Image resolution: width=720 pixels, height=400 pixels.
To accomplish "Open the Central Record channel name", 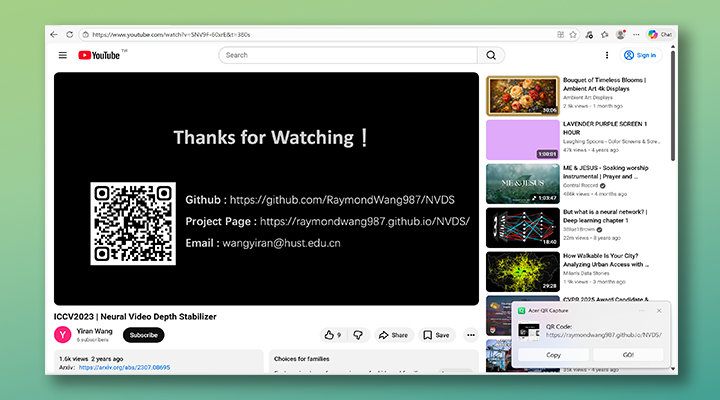I will 580,186.
